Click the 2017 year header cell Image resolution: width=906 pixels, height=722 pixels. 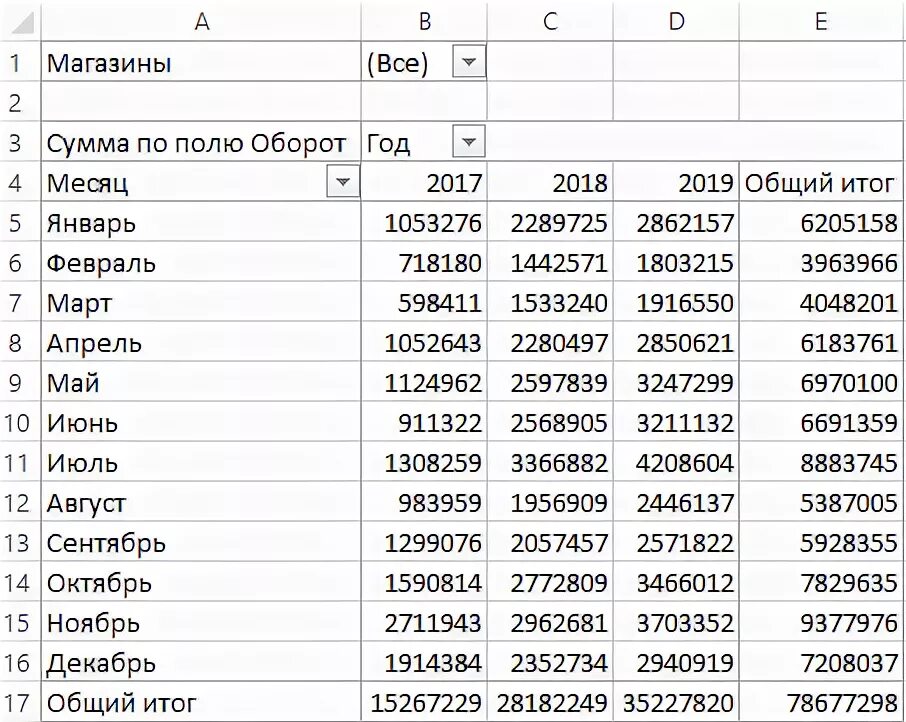[x=424, y=183]
